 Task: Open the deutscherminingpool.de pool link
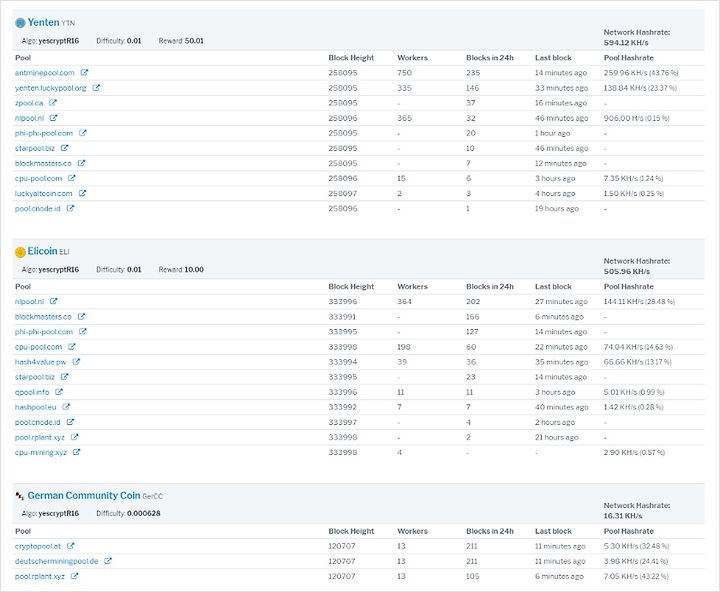point(56,562)
